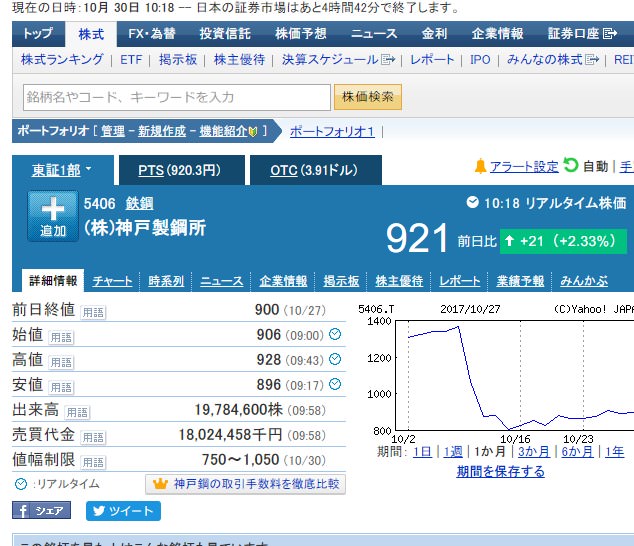This screenshot has width=634, height=546.
Task: Open 株式ランキング link
Action: [x=62, y=60]
